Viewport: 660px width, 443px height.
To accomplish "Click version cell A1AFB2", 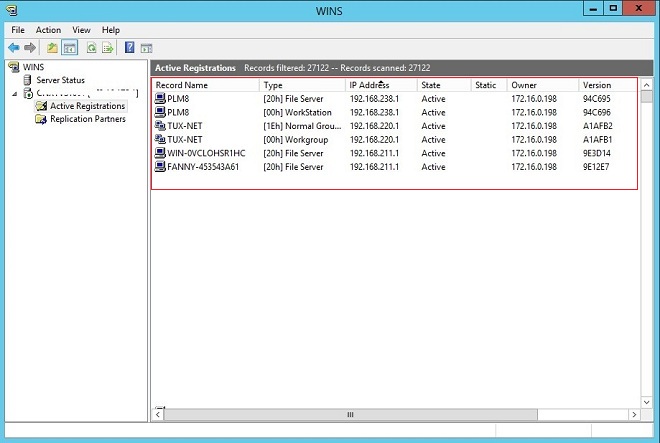I will coord(598,126).
